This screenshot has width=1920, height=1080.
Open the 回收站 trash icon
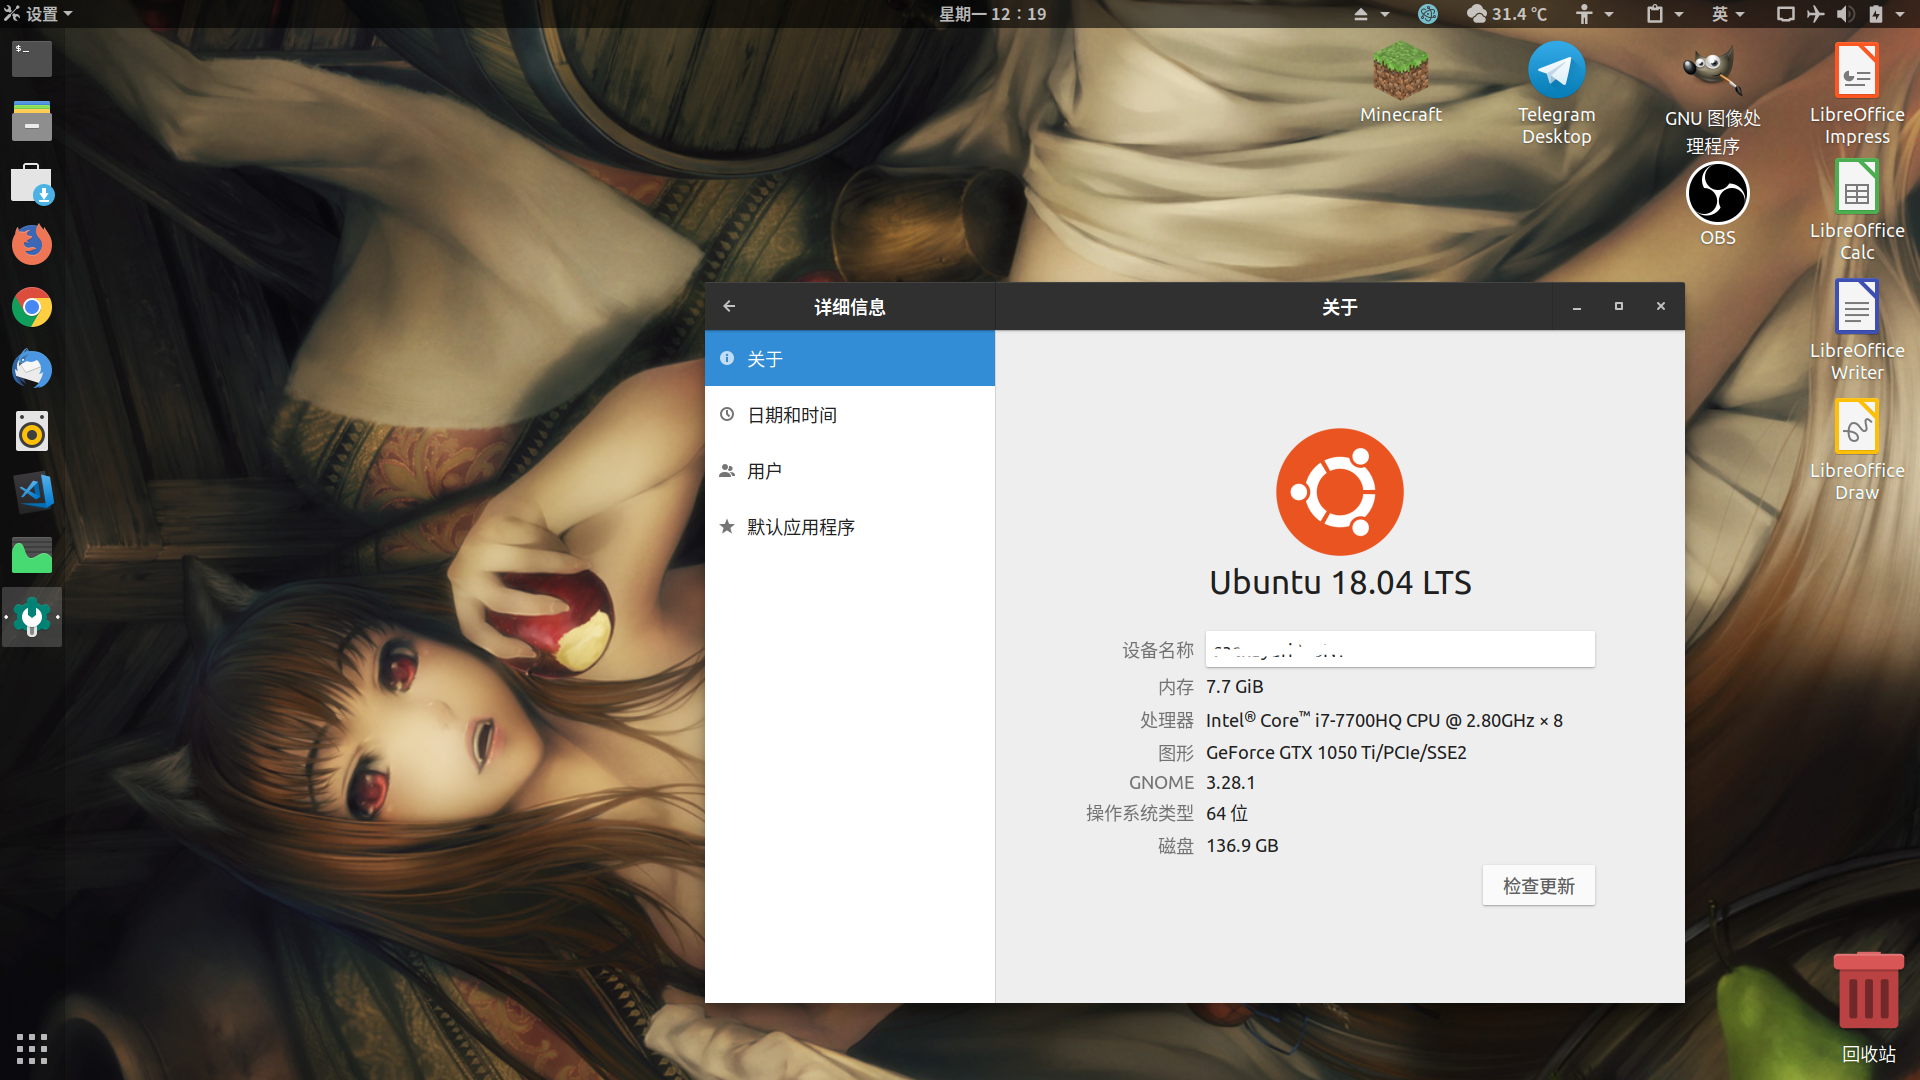coord(1868,1008)
